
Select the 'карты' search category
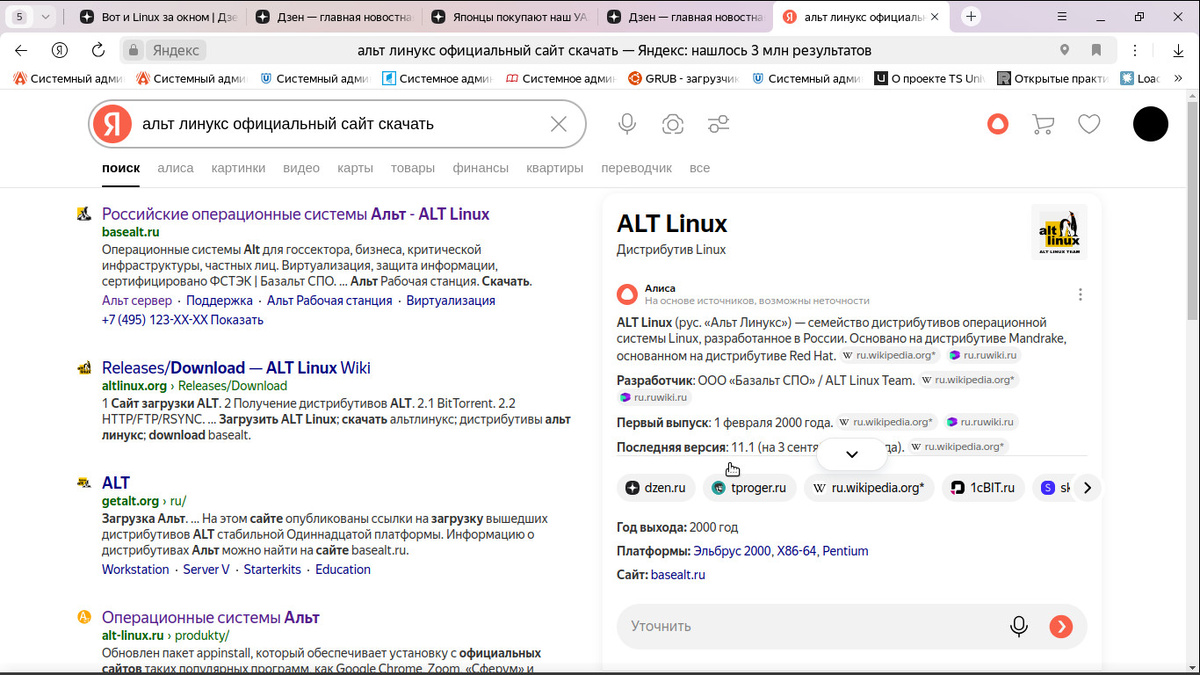coord(355,168)
